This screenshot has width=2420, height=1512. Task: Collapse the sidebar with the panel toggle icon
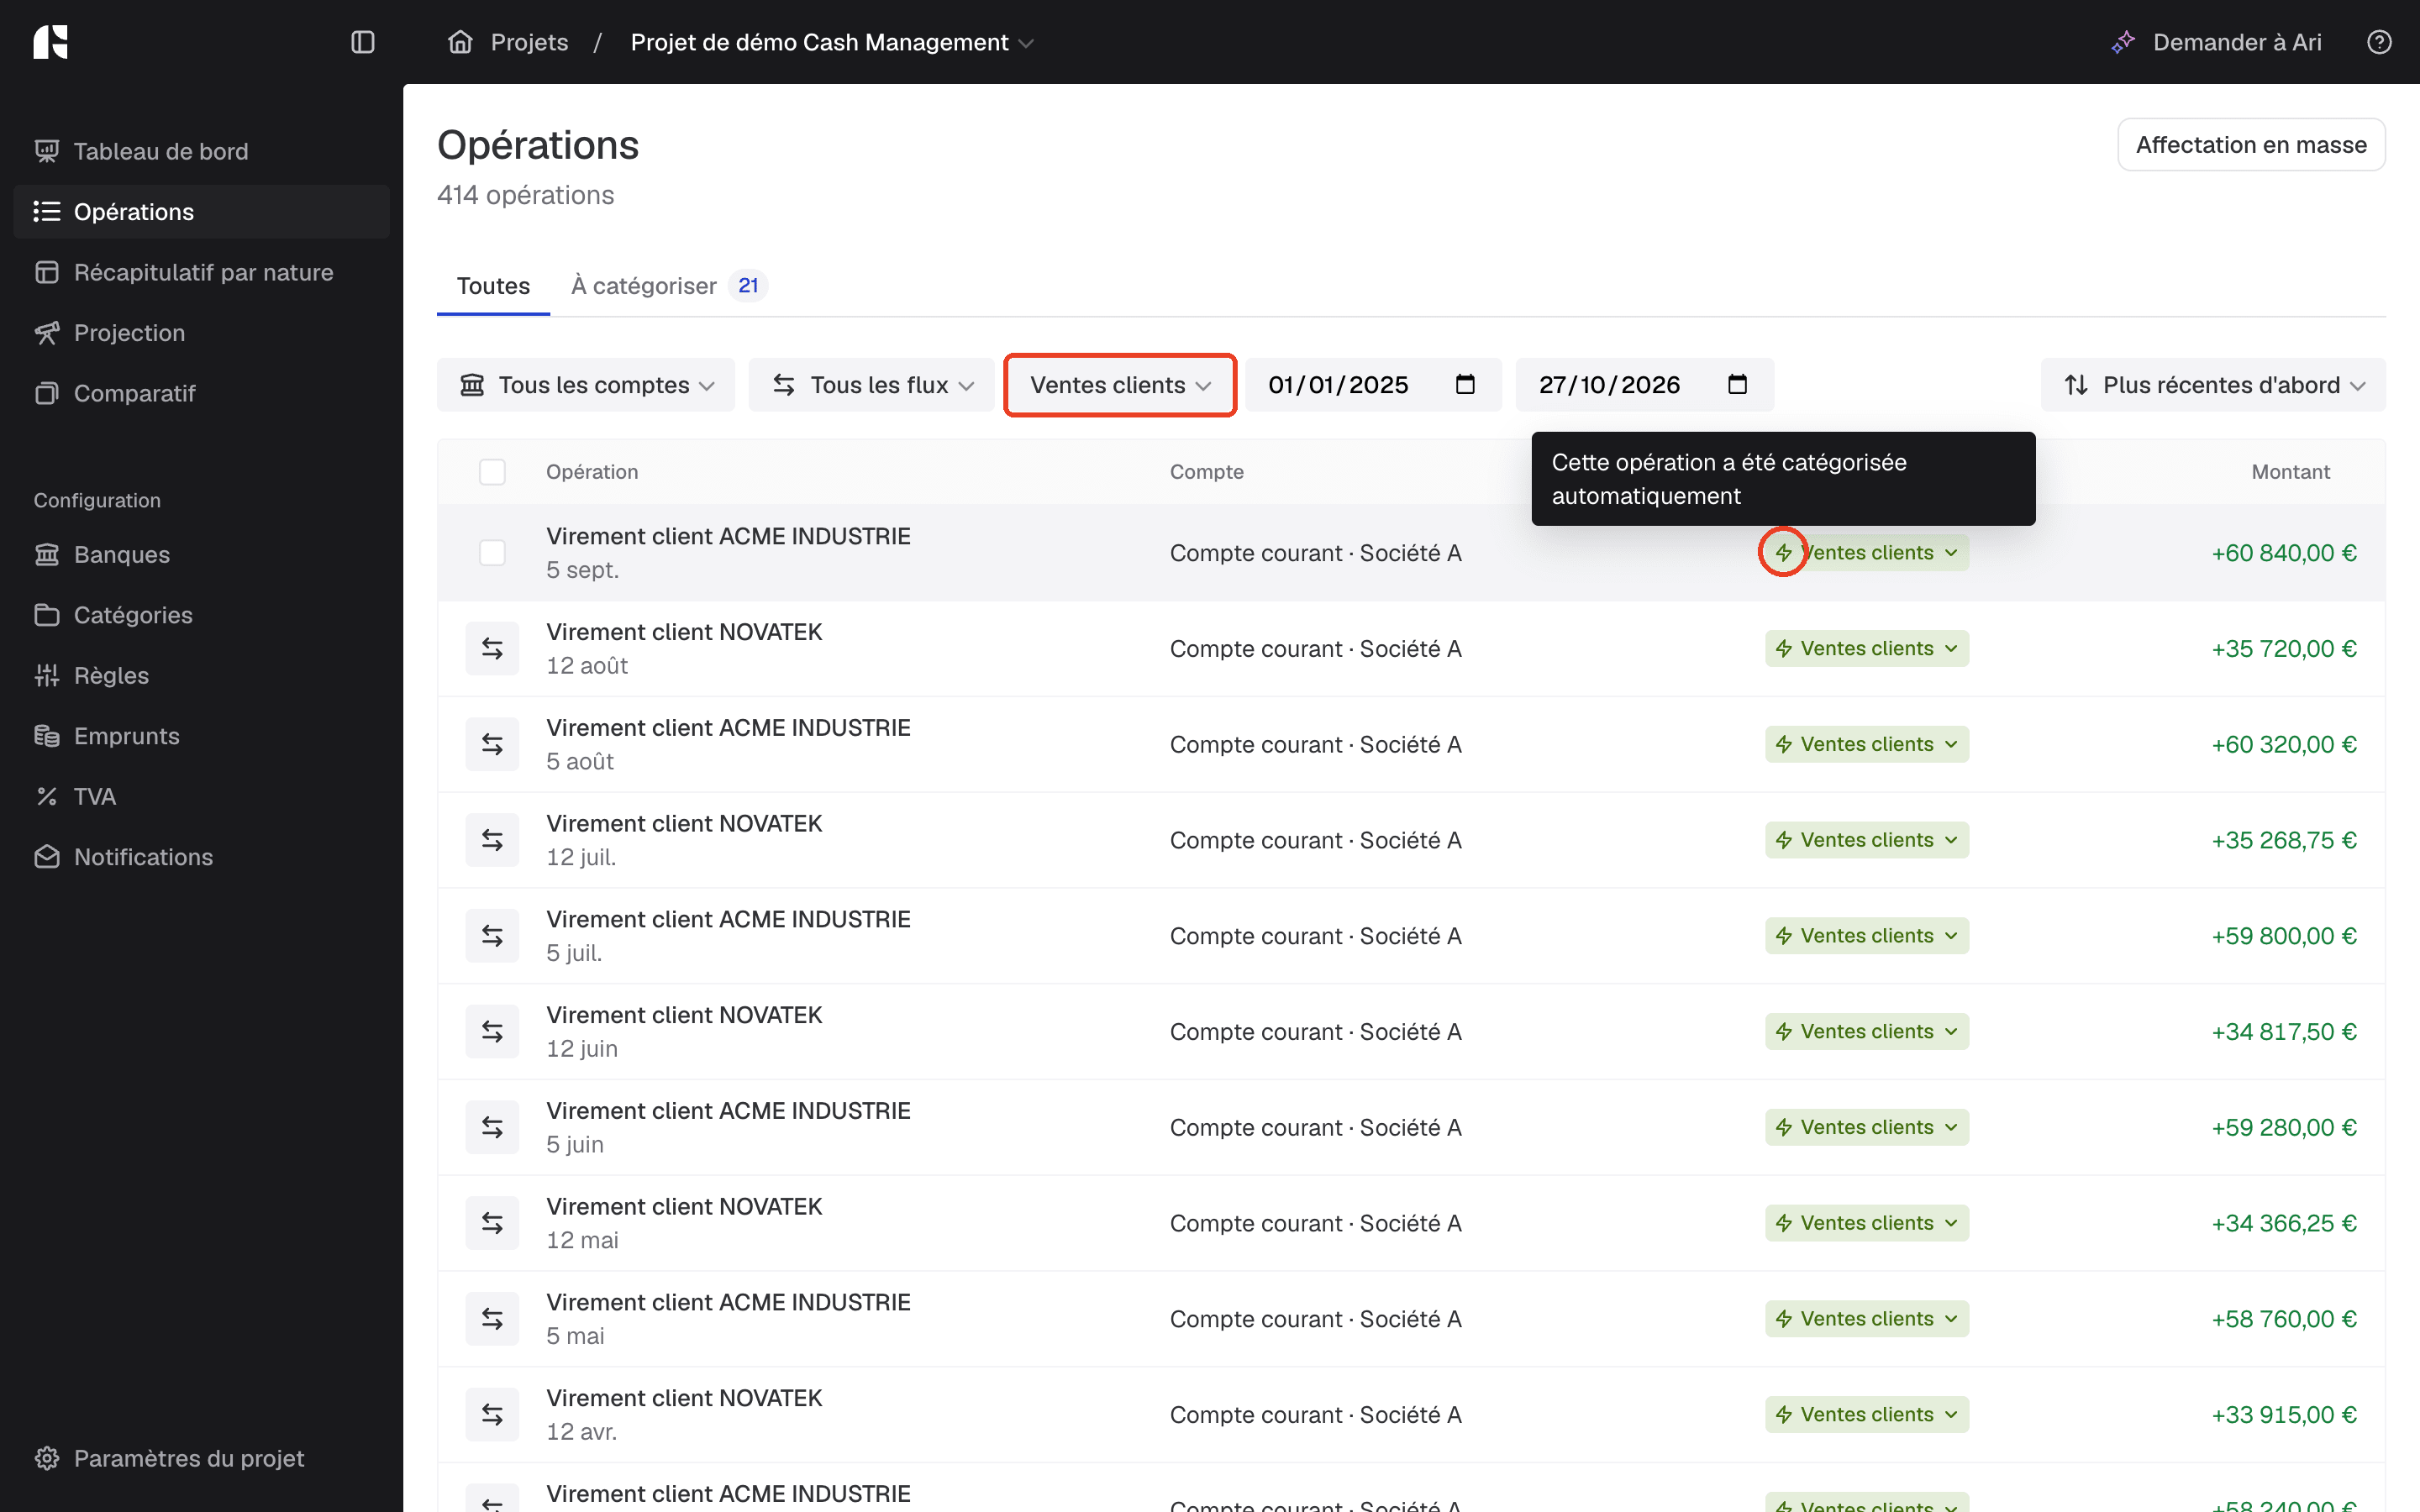[363, 42]
